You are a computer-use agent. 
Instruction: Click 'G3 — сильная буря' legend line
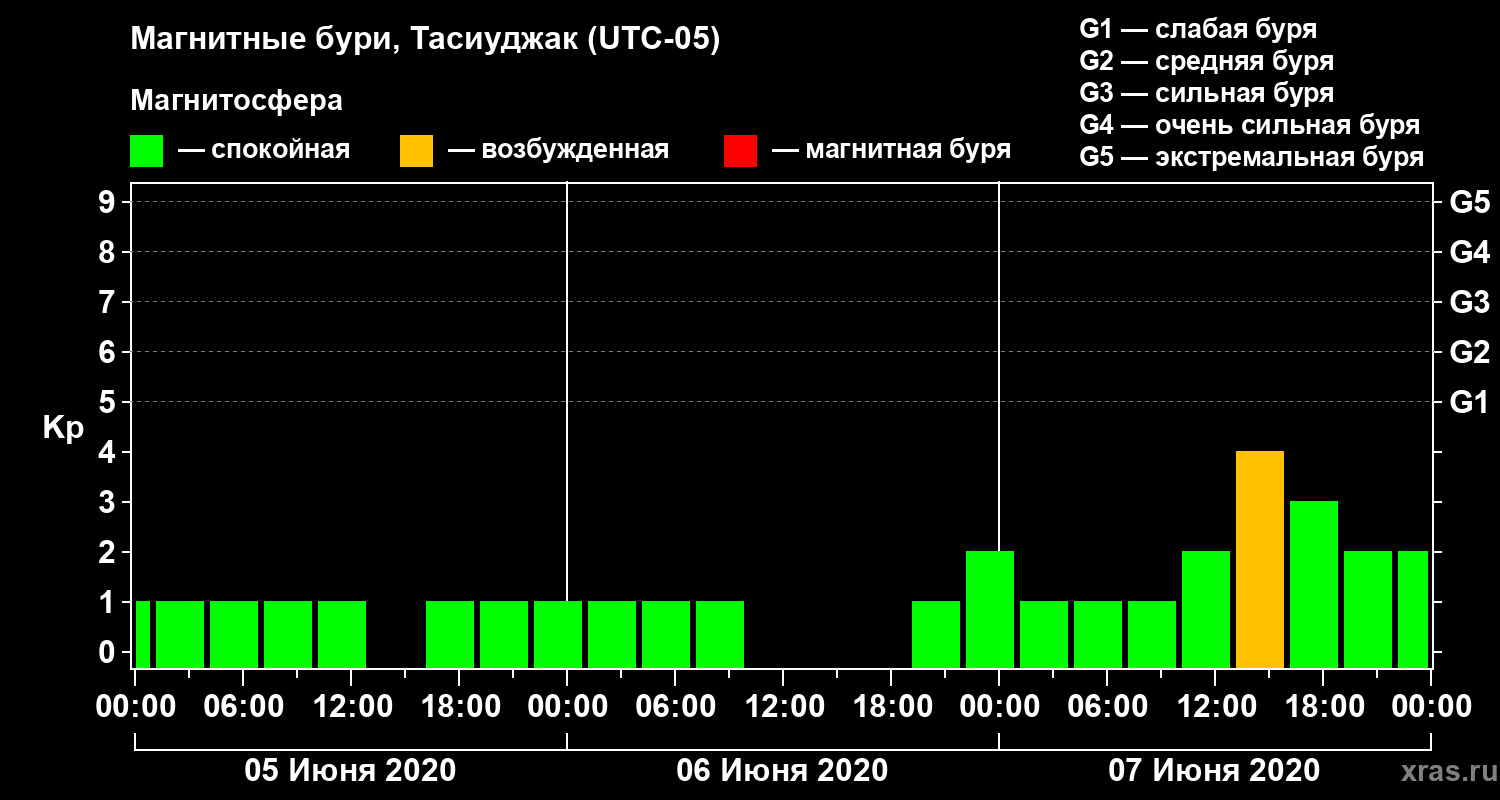(x=1206, y=93)
